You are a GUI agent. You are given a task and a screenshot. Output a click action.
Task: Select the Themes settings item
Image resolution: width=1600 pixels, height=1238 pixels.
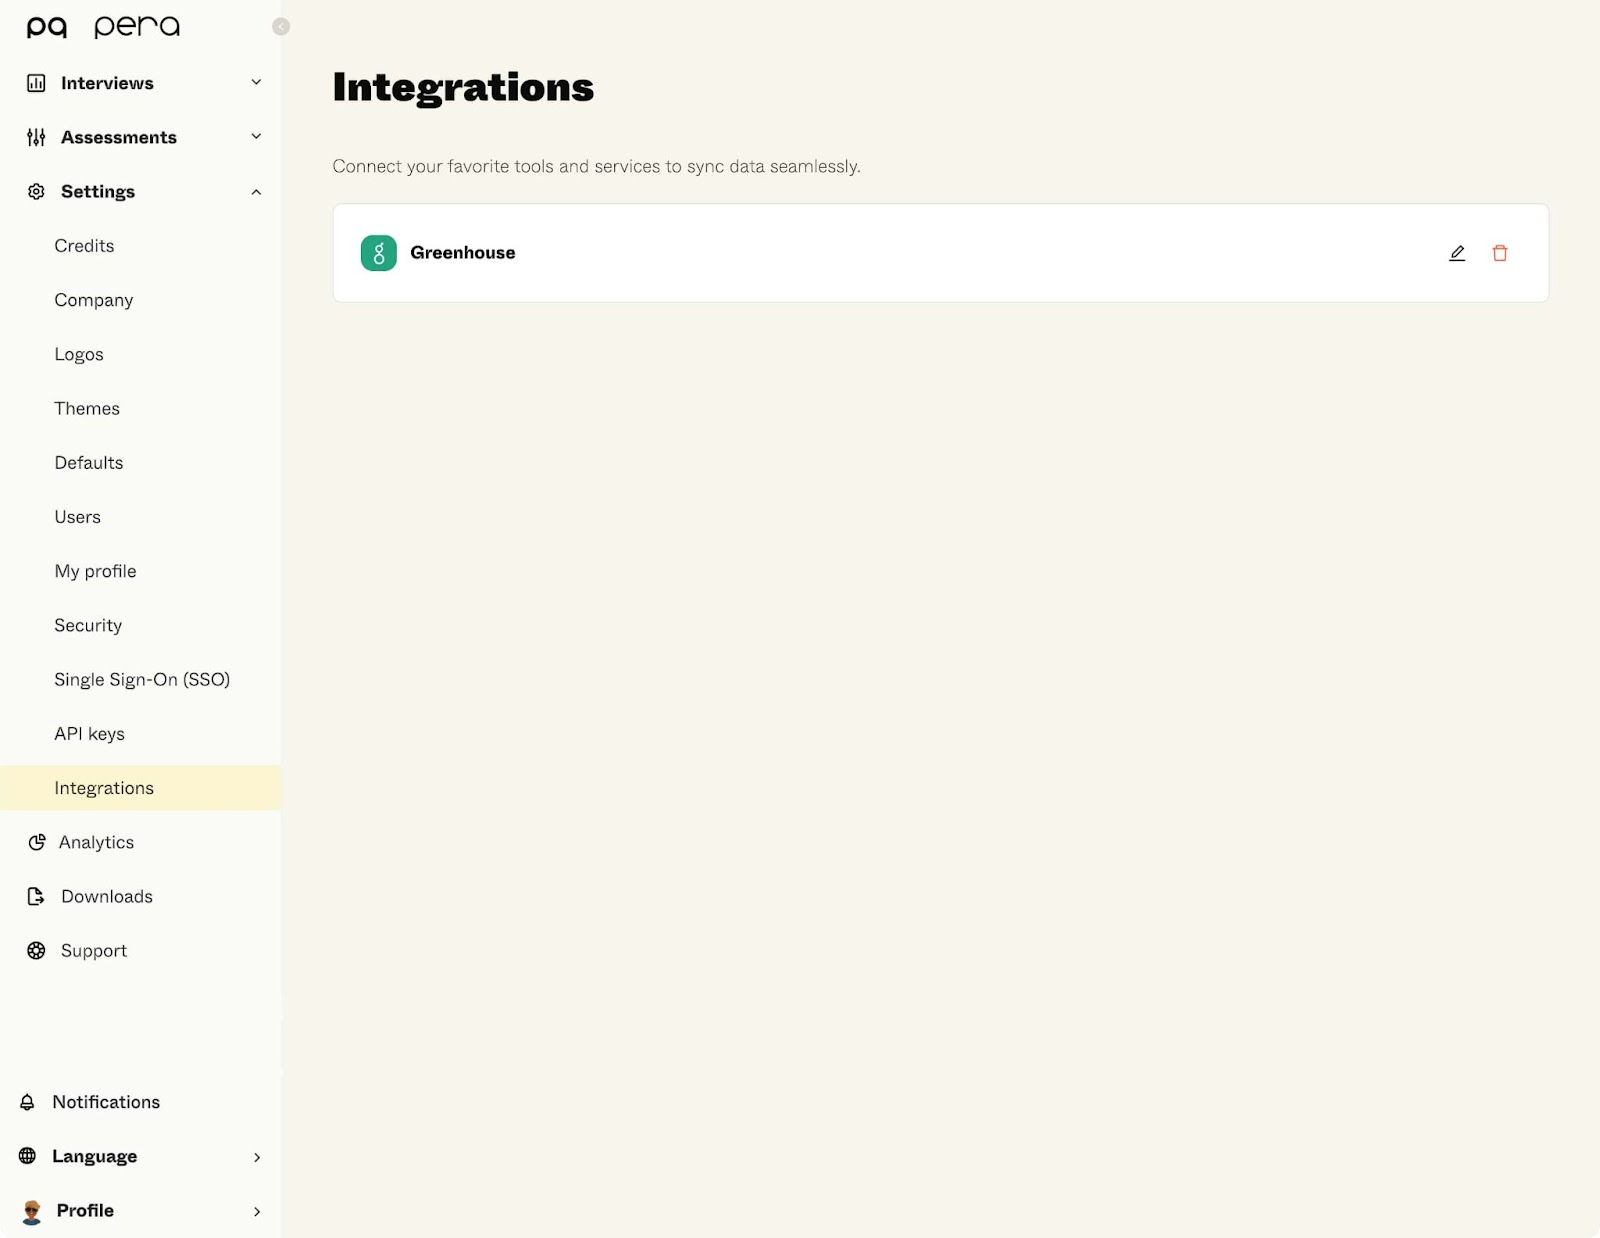pyautogui.click(x=87, y=408)
